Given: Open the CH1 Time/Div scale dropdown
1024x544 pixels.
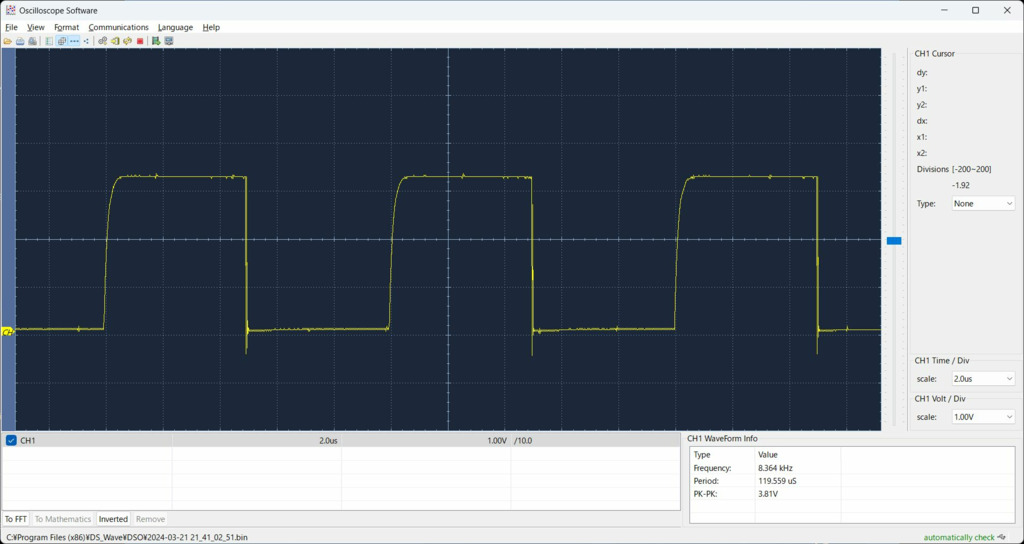Looking at the screenshot, I should pyautogui.click(x=983, y=379).
